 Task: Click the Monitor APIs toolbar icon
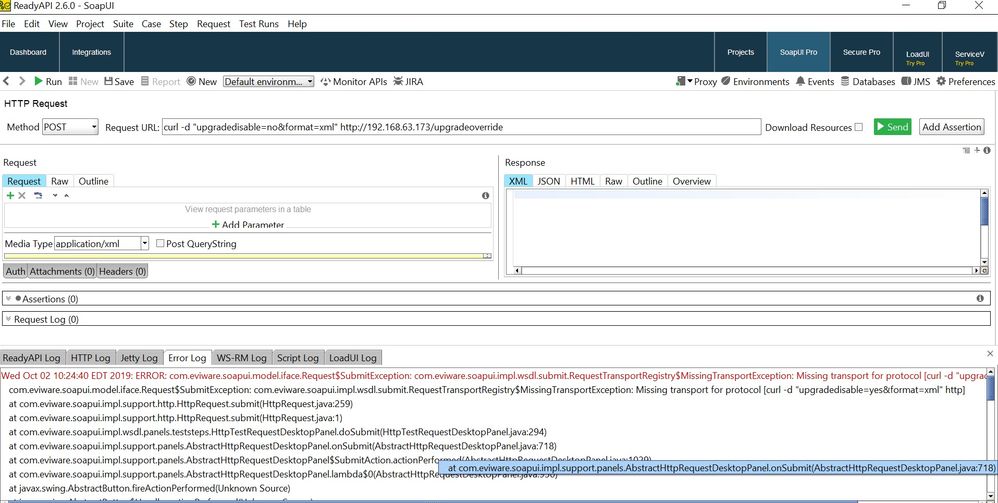[325, 82]
